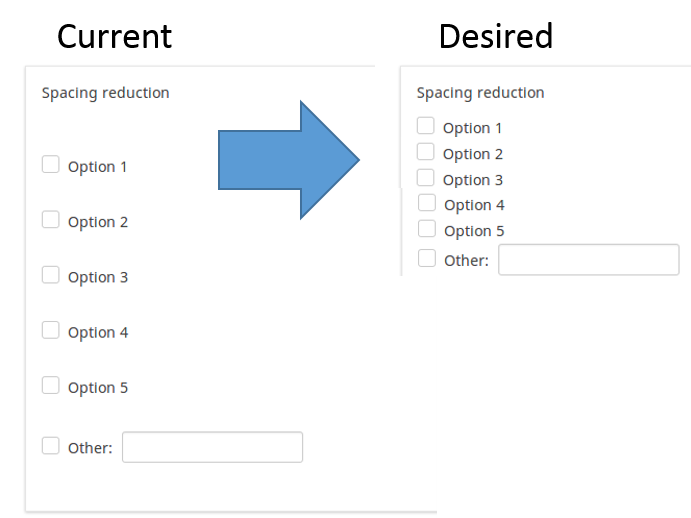
Task: Check Option 1 in the widely spaced list
Action: 51,165
